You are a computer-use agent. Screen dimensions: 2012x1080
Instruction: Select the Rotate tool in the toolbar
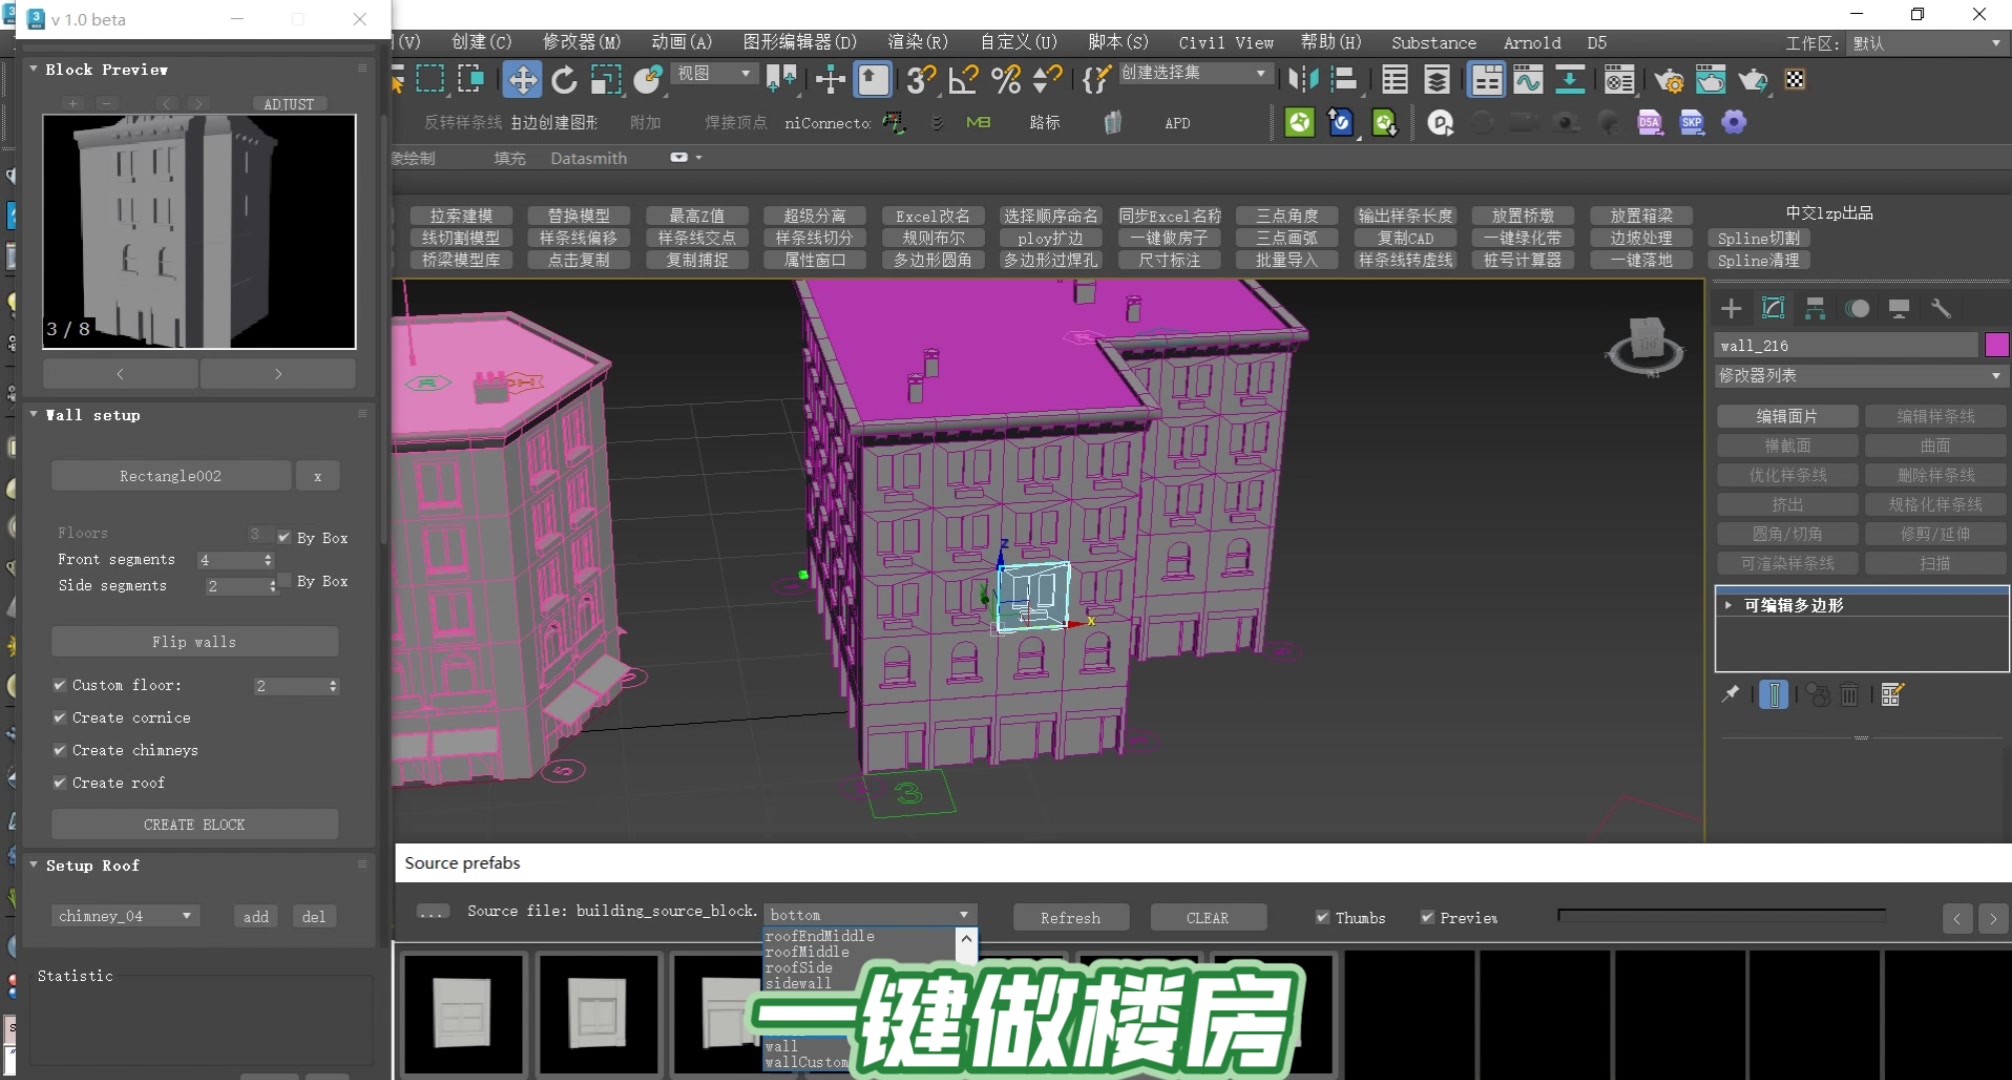[x=564, y=80]
